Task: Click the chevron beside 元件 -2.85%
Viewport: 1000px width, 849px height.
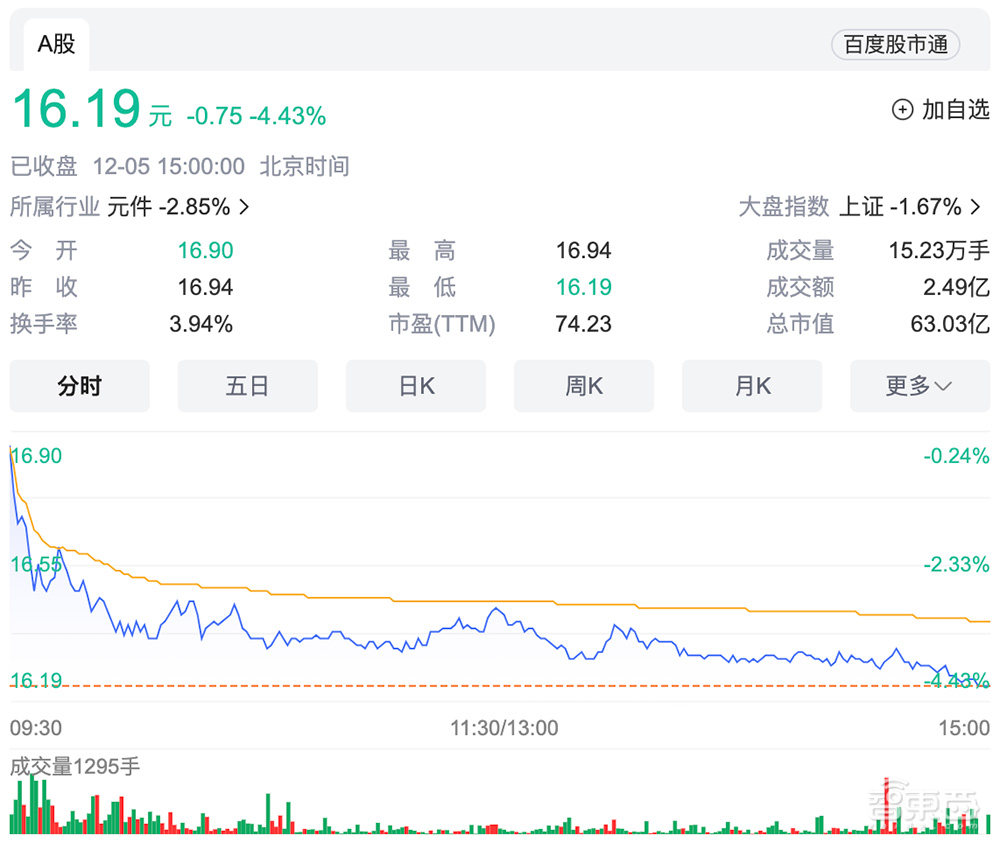Action: [243, 207]
